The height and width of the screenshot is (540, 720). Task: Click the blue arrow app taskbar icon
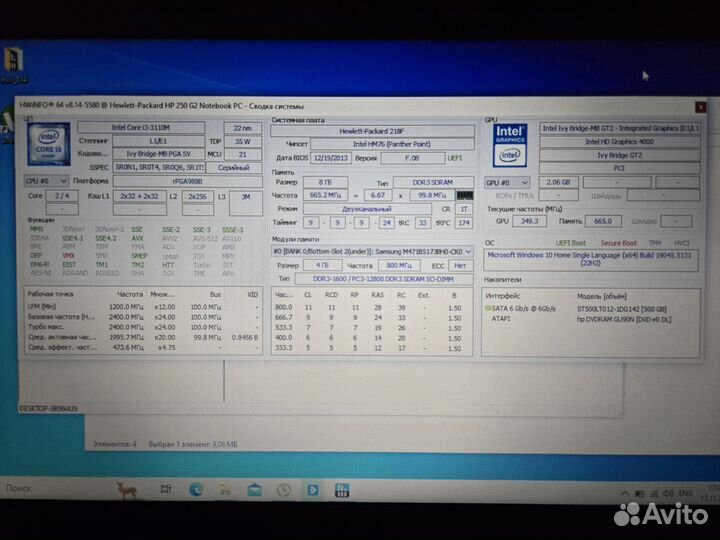[x=313, y=490]
